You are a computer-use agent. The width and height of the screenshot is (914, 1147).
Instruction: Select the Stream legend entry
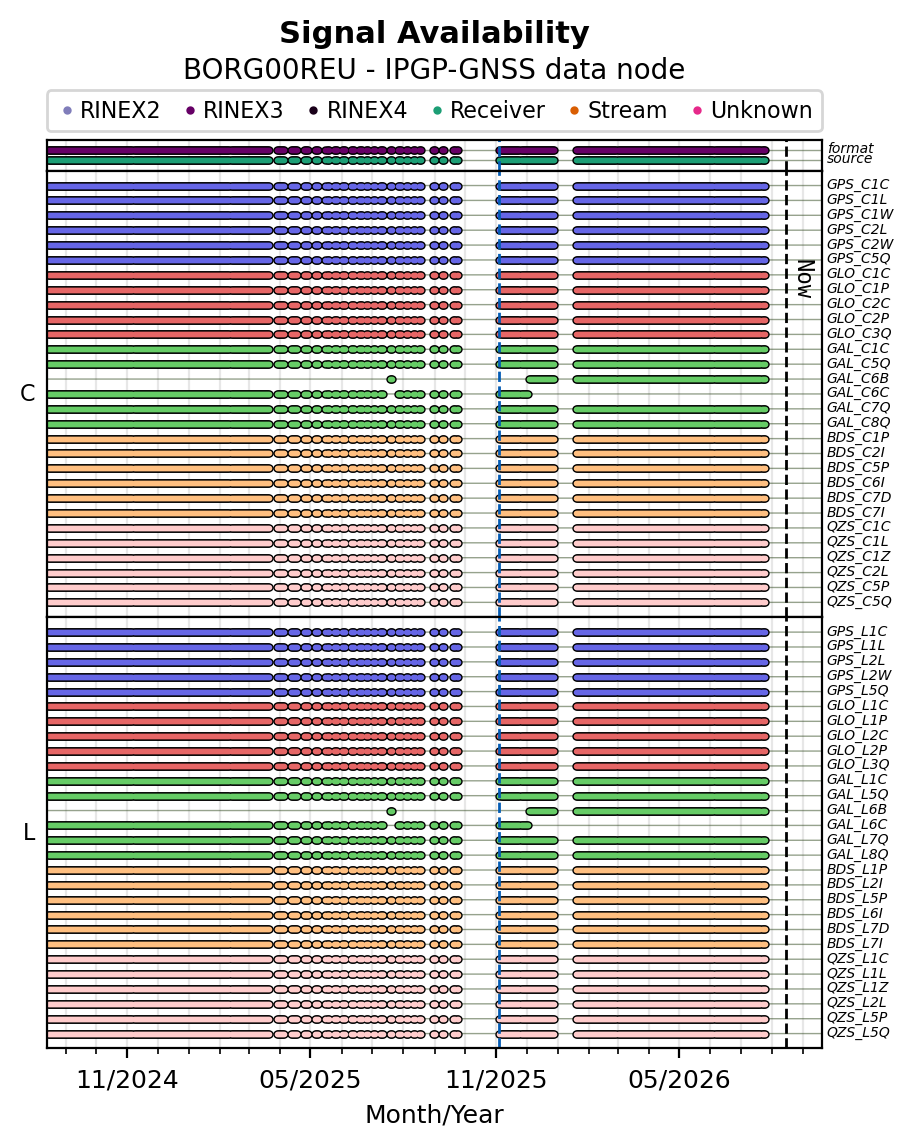click(x=618, y=111)
